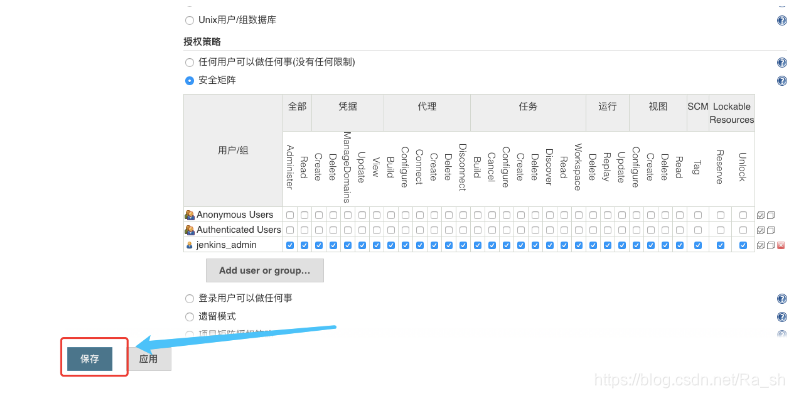This screenshot has height=398, width=794.
Task: Click Add user or group… button
Action: (x=265, y=270)
